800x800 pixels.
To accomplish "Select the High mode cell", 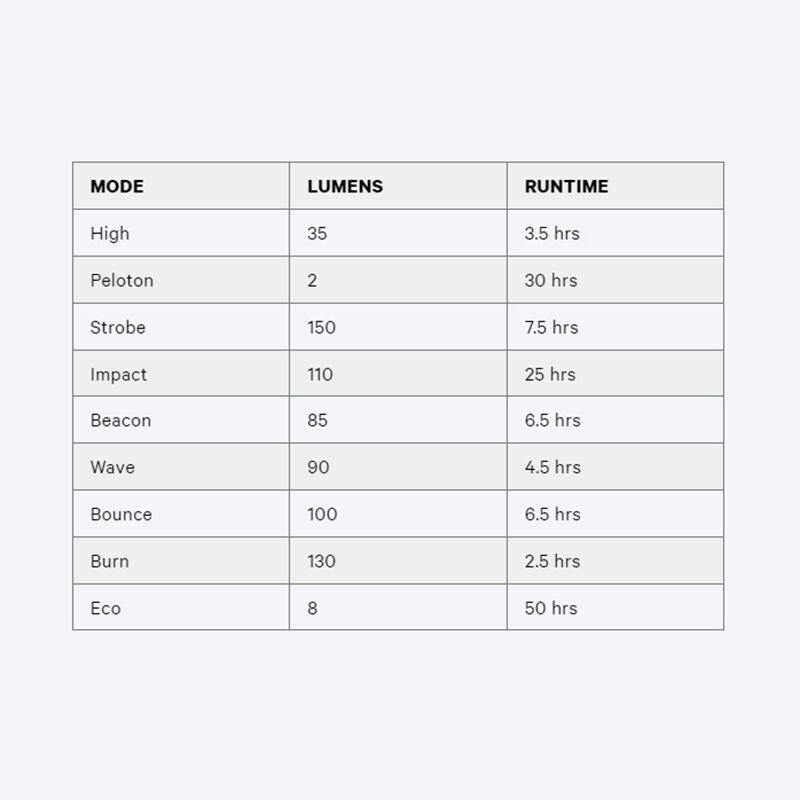I will point(181,233).
